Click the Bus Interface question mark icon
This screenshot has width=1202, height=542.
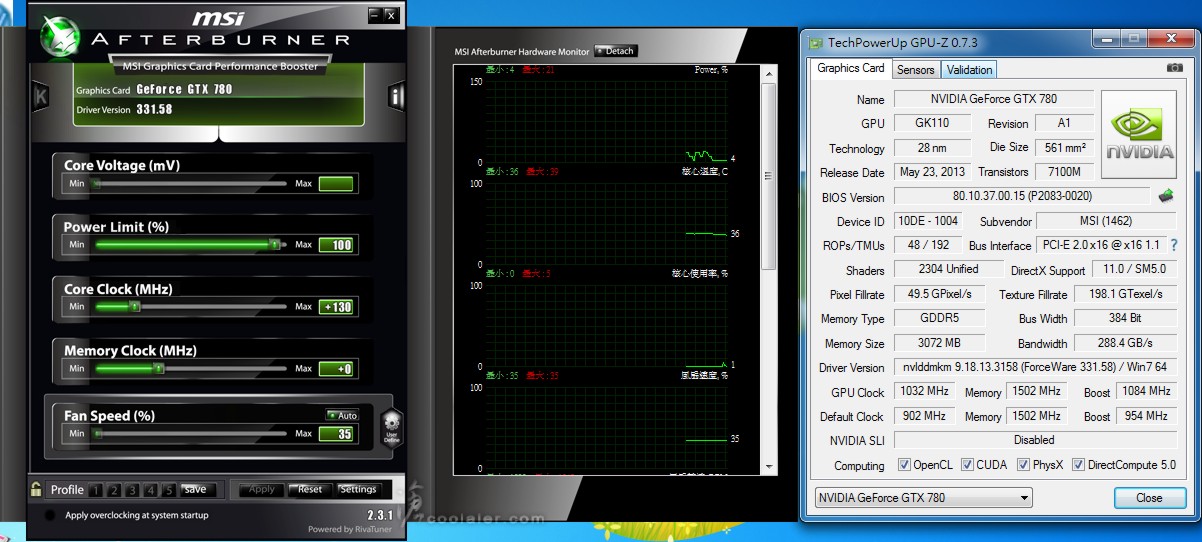click(x=1173, y=245)
